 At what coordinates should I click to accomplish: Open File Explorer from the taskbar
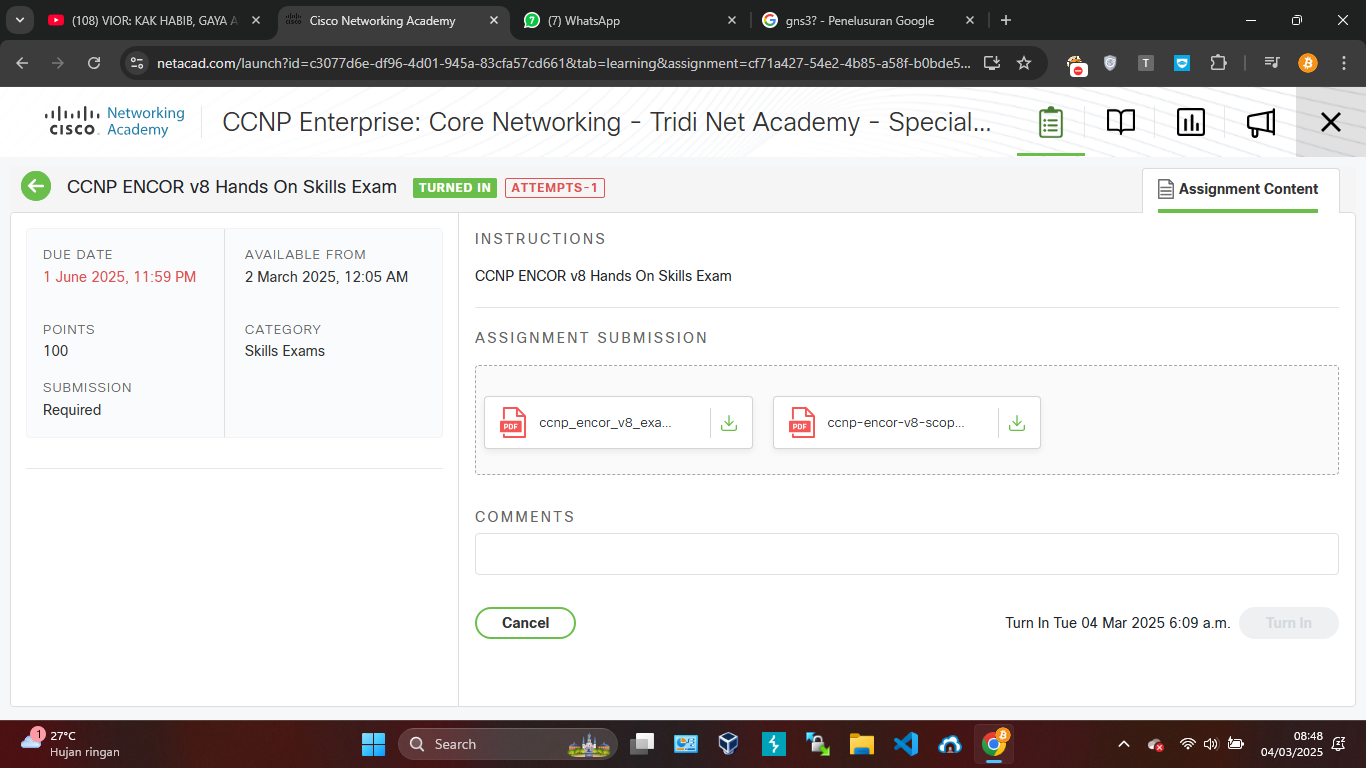861,744
